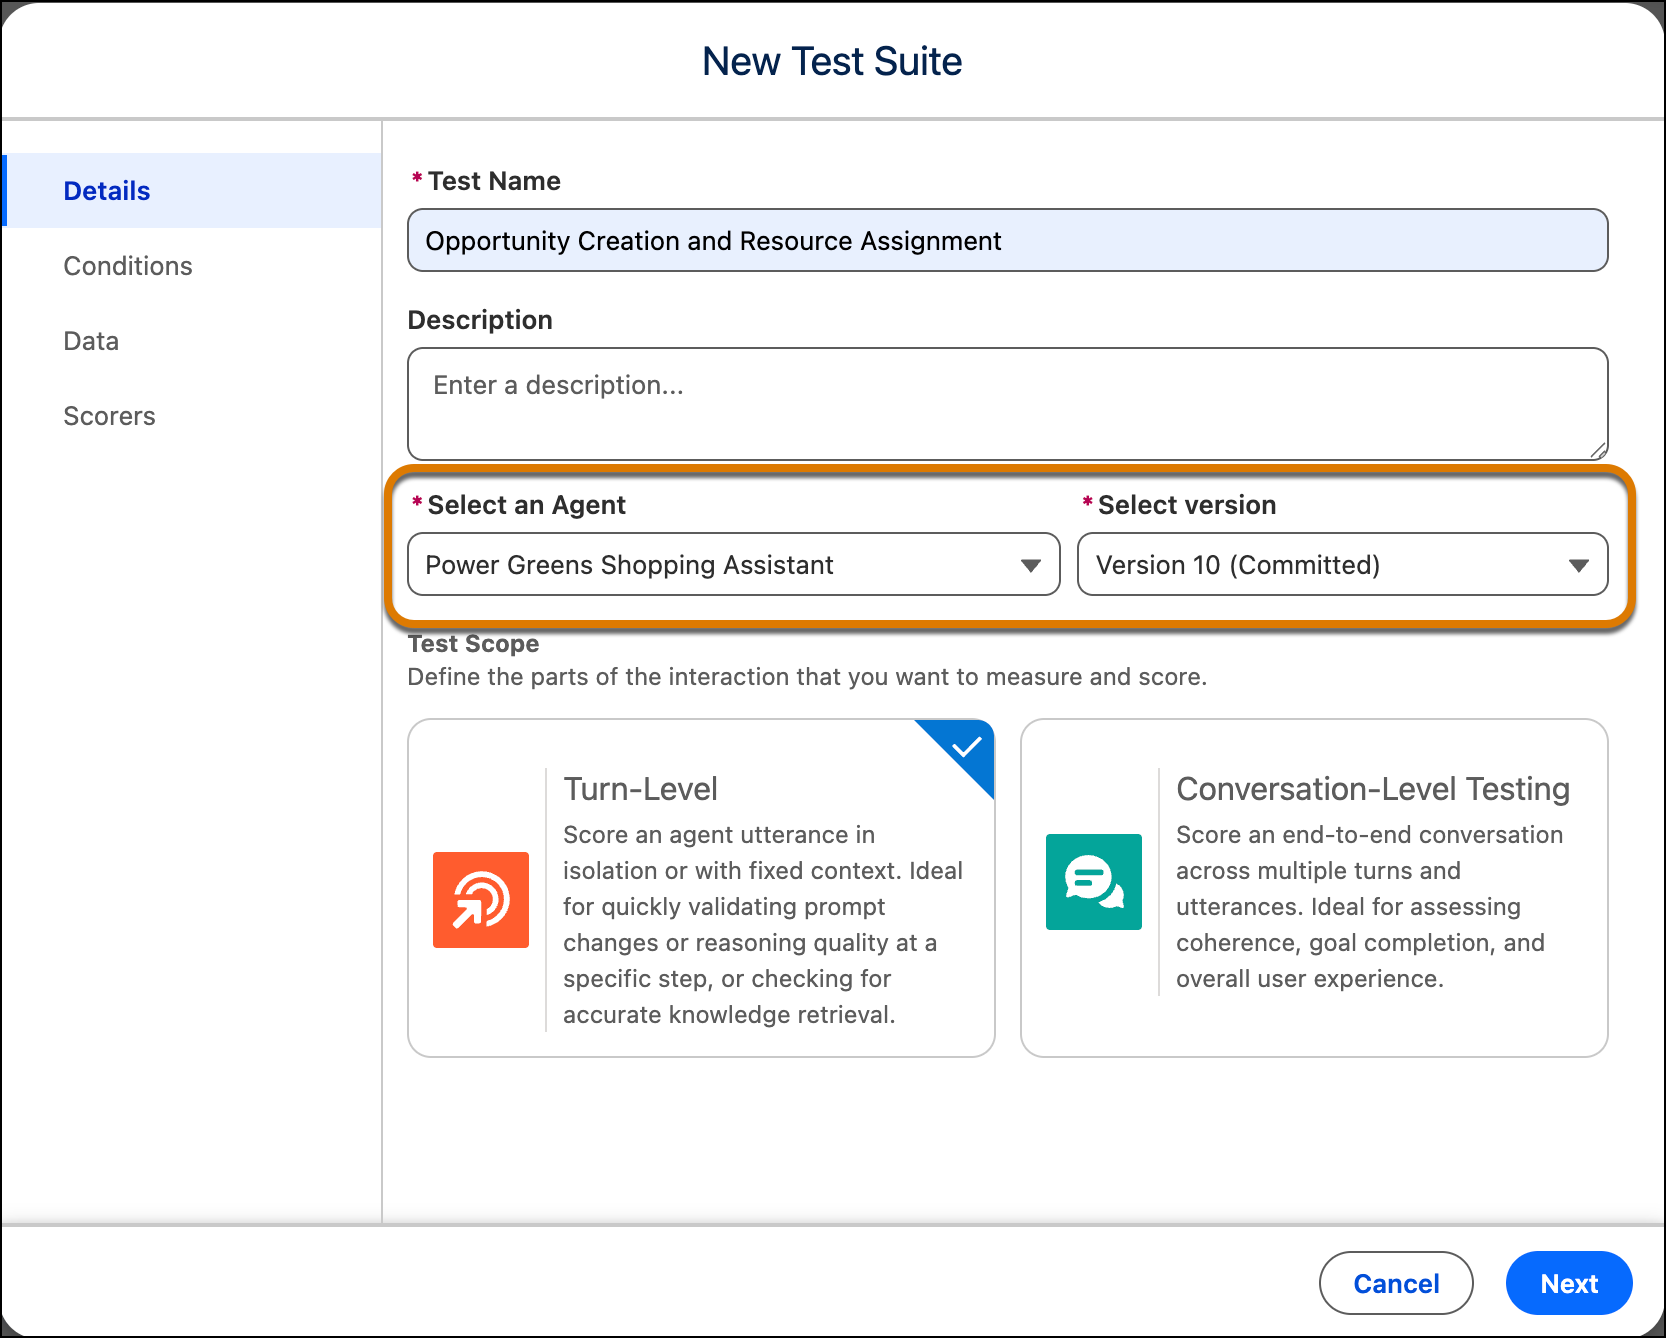Select the Turn-Level test scope card

pos(701,888)
